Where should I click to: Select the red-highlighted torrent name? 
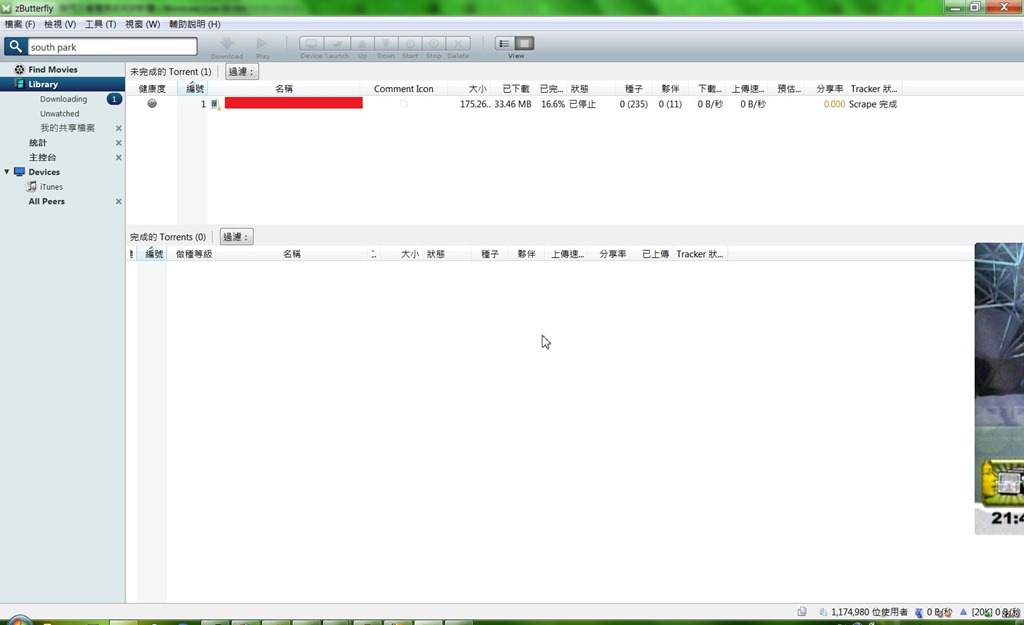click(x=293, y=103)
